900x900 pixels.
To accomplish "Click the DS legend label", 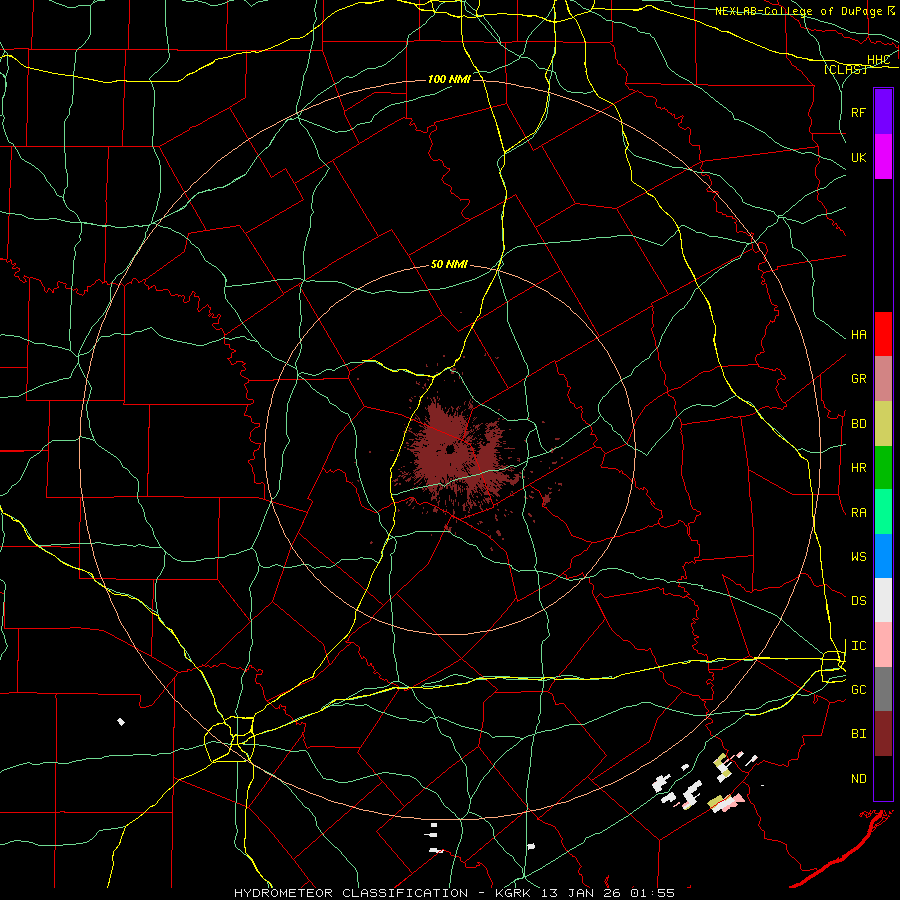I will click(x=858, y=601).
